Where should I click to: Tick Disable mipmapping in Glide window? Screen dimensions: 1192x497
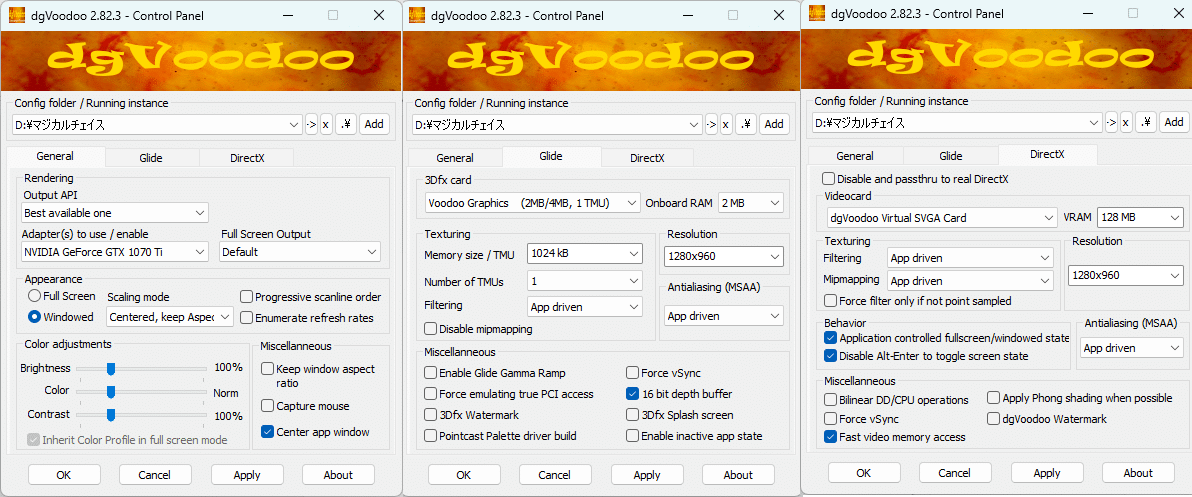(431, 329)
